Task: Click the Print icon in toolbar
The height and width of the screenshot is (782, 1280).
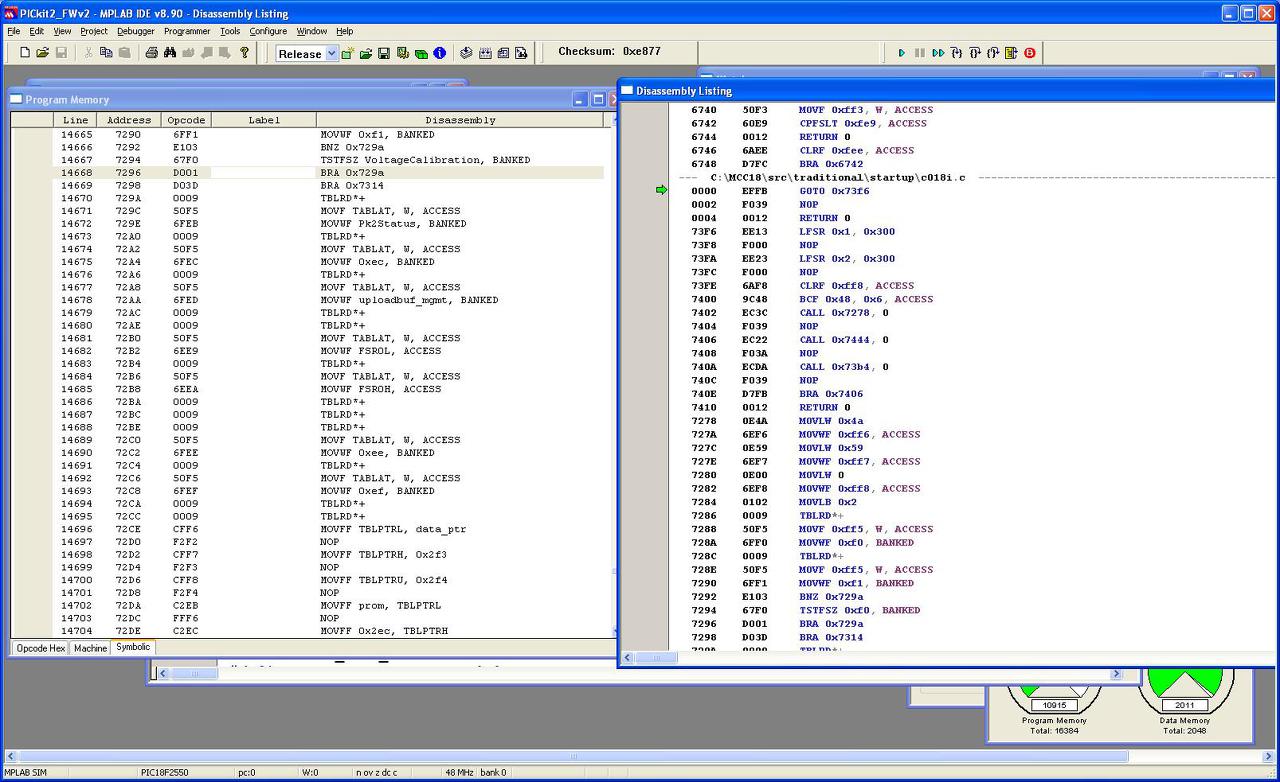Action: point(152,53)
